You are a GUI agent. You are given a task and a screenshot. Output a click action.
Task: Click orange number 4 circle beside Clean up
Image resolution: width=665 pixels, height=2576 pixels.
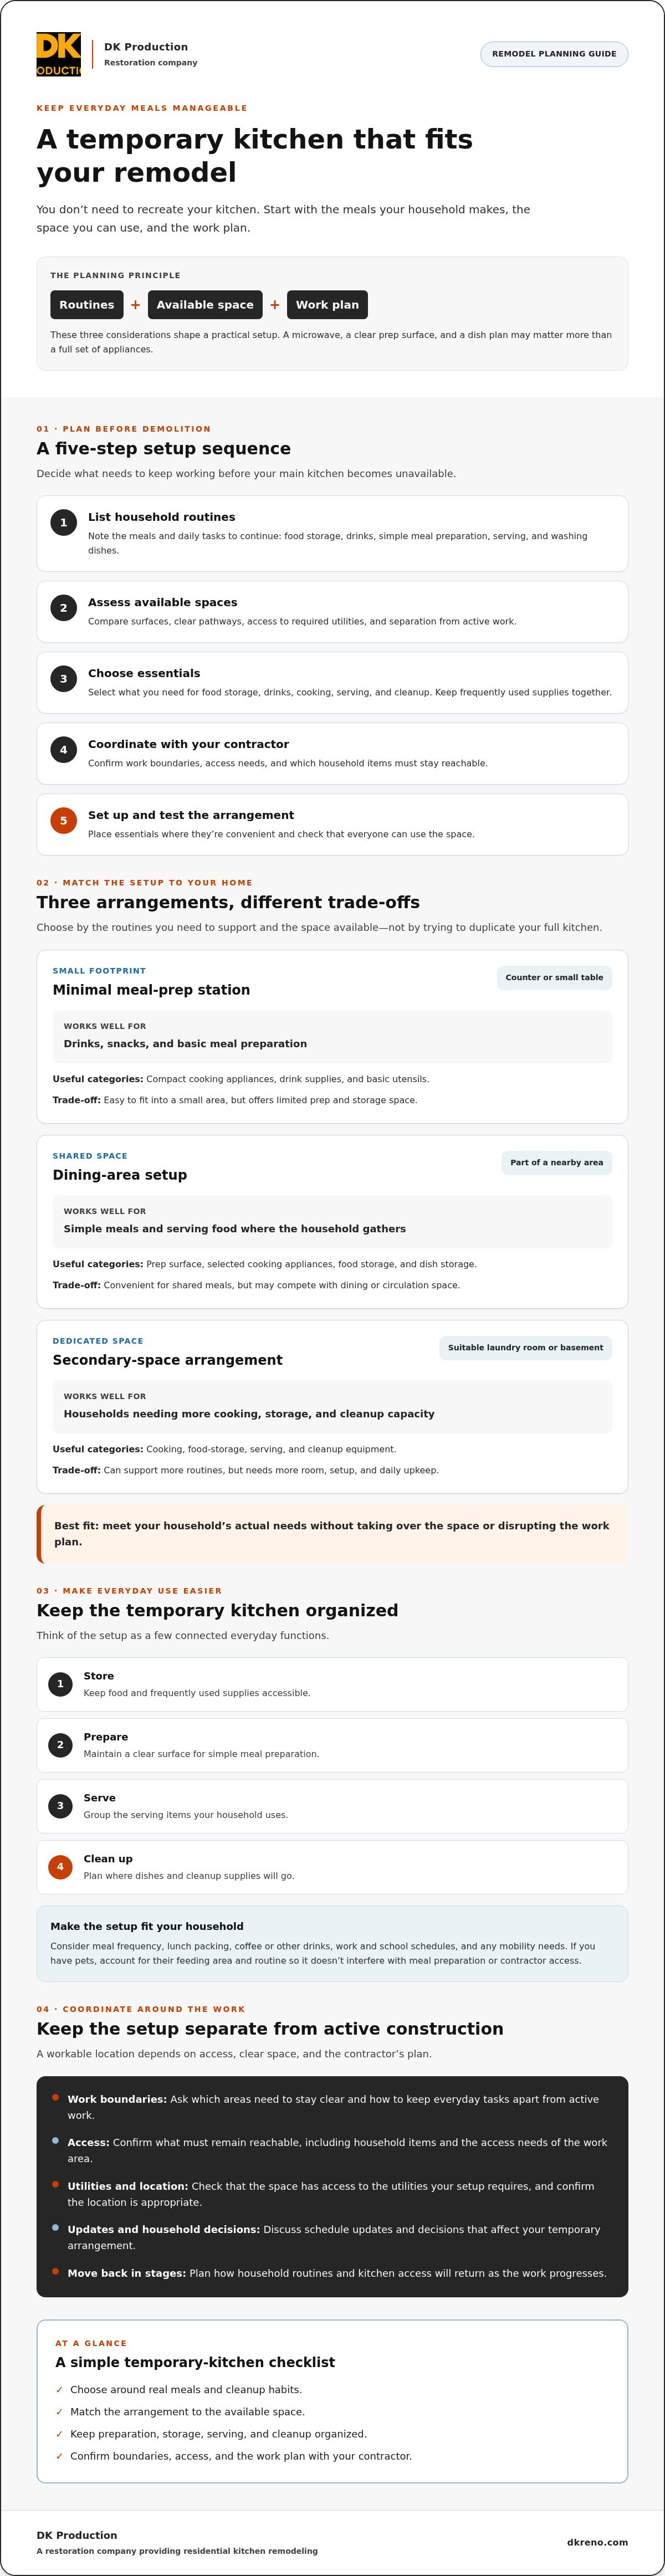[60, 1867]
